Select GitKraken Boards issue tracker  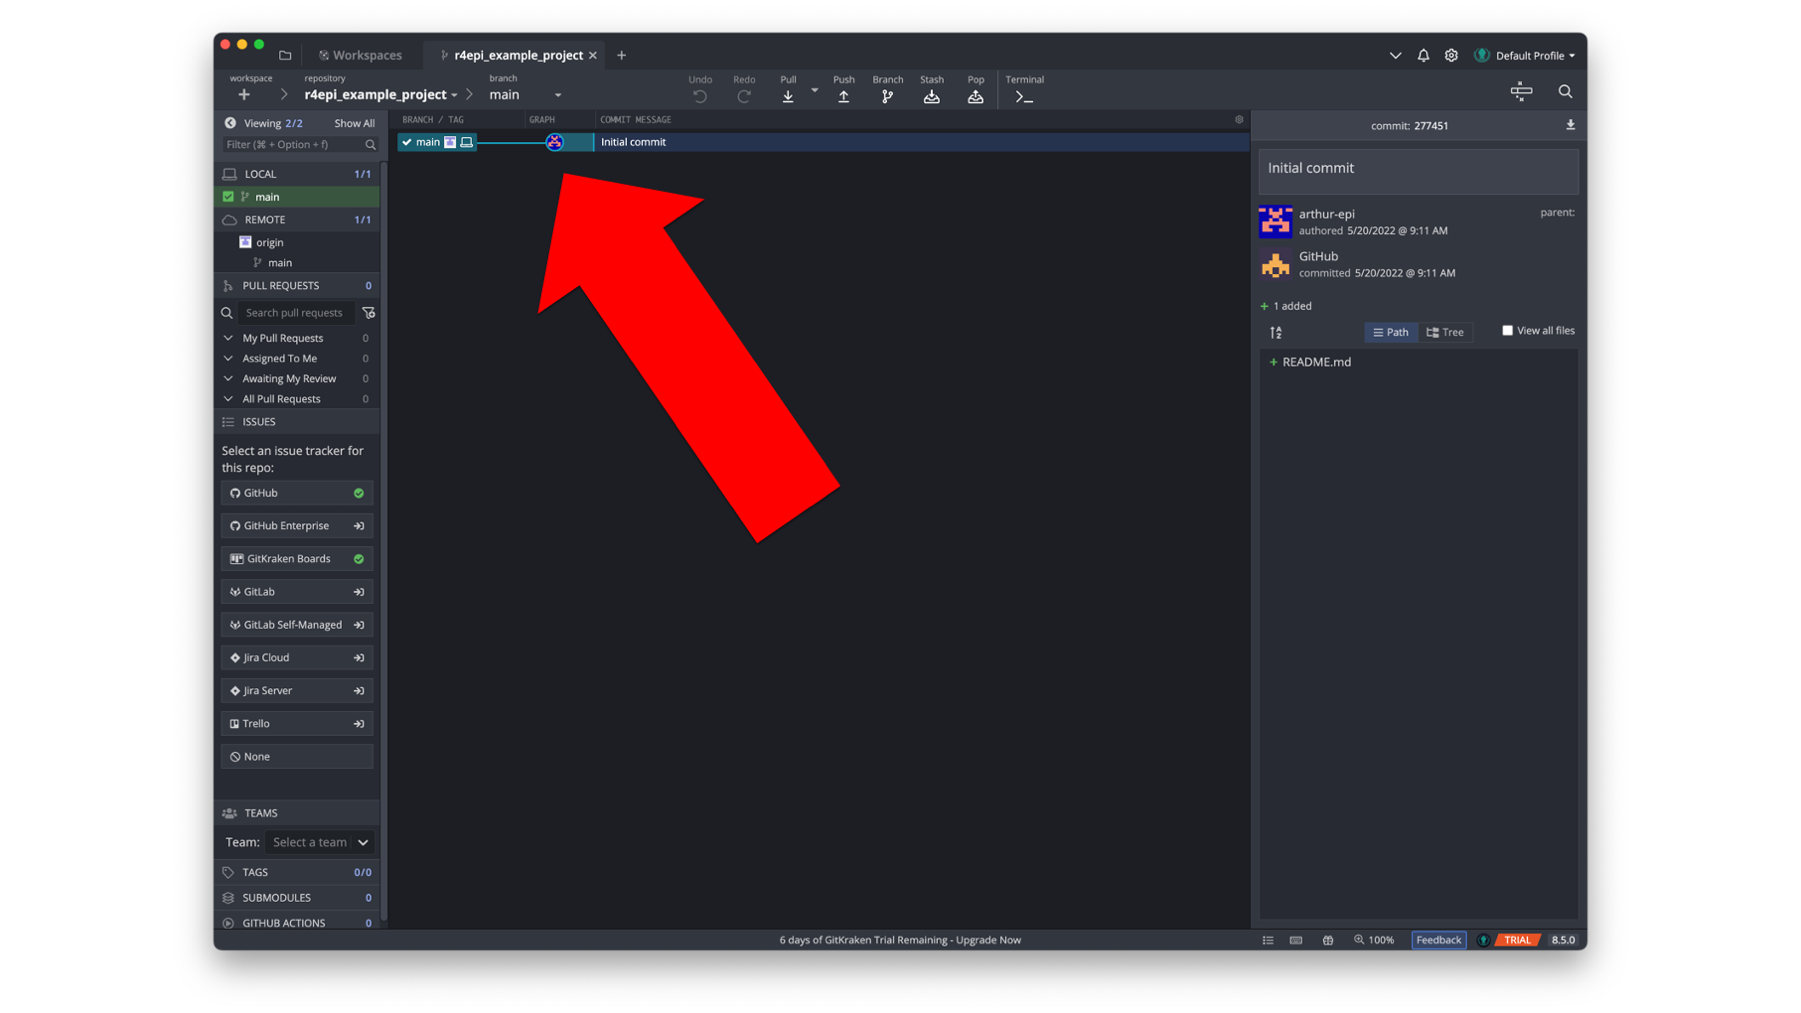(297, 559)
